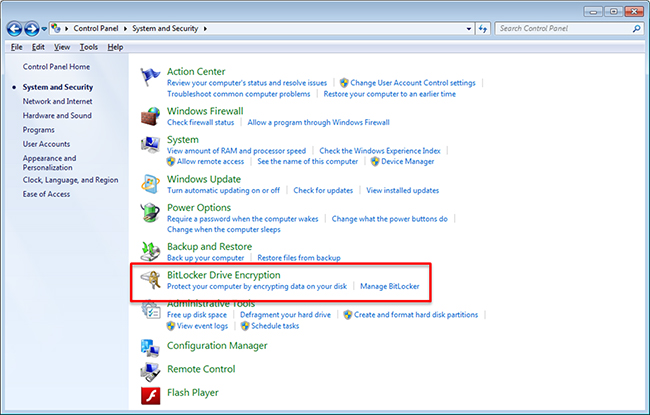This screenshot has height=415, width=650.
Task: Go back with the Back arrow button
Action: tap(15, 29)
